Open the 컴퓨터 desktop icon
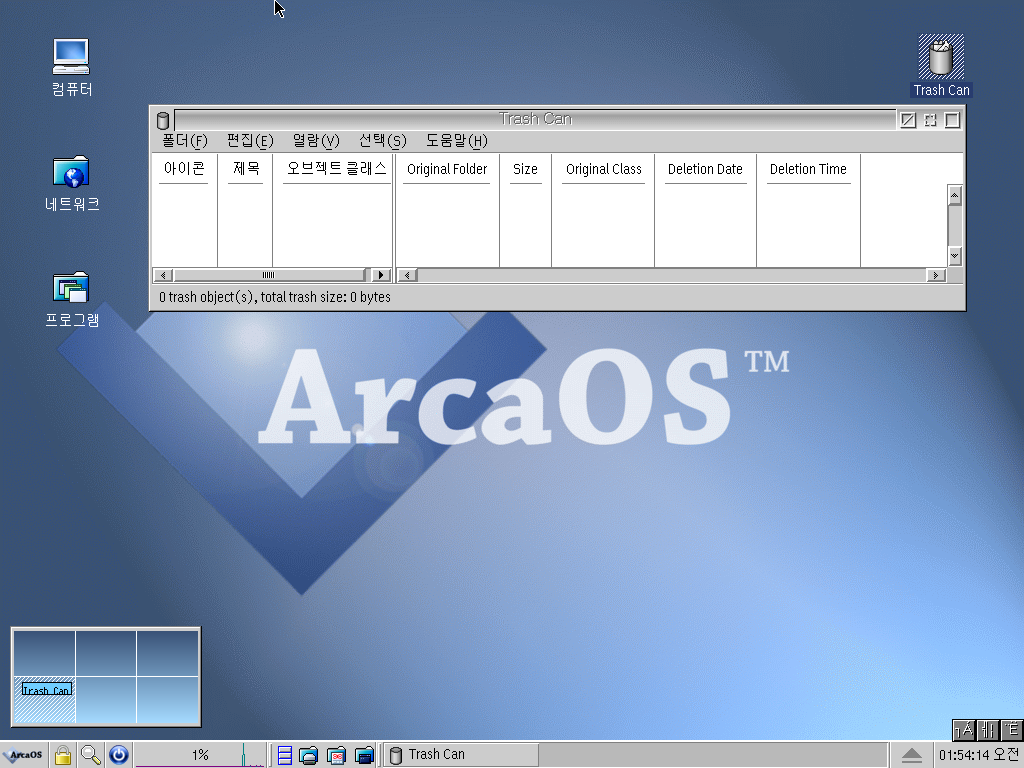 71,57
